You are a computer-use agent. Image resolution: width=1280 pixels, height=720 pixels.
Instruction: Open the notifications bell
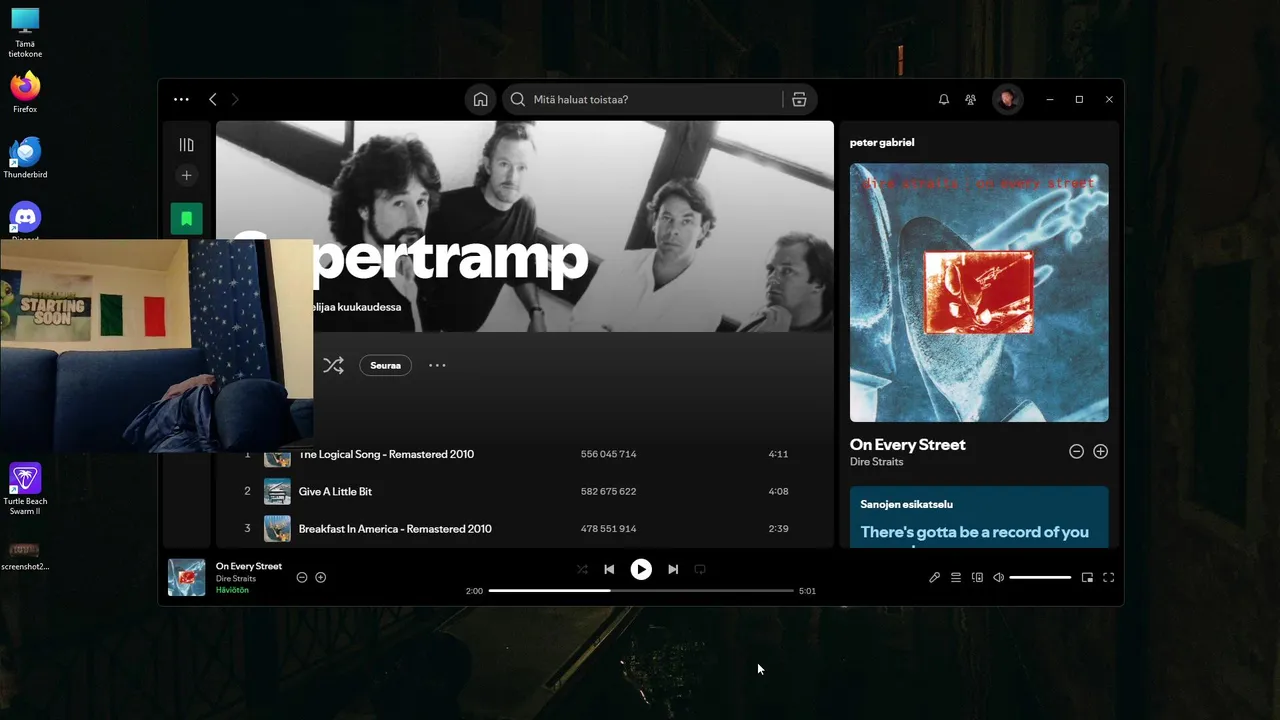click(x=943, y=99)
